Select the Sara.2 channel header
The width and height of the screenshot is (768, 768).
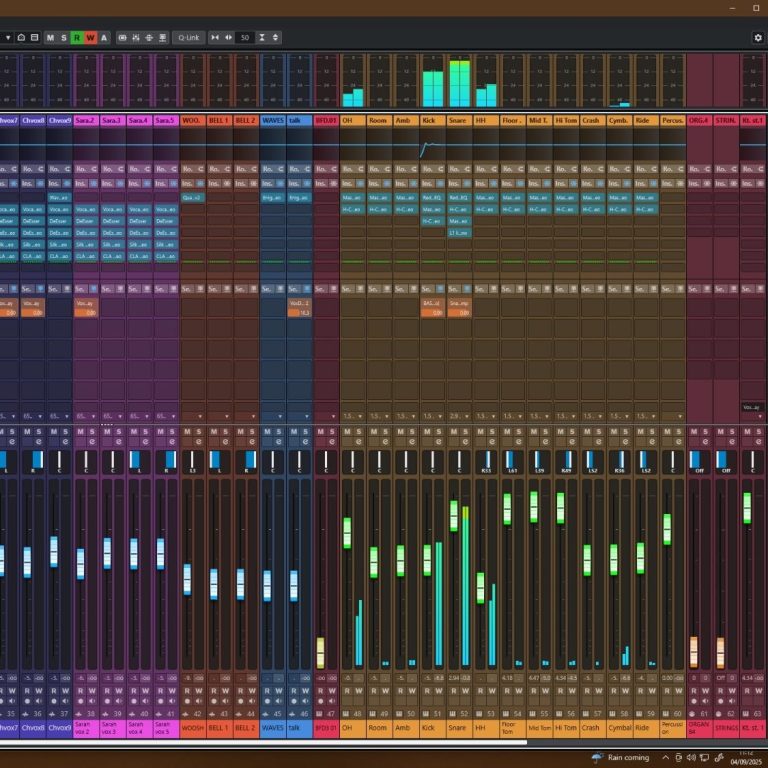point(85,120)
